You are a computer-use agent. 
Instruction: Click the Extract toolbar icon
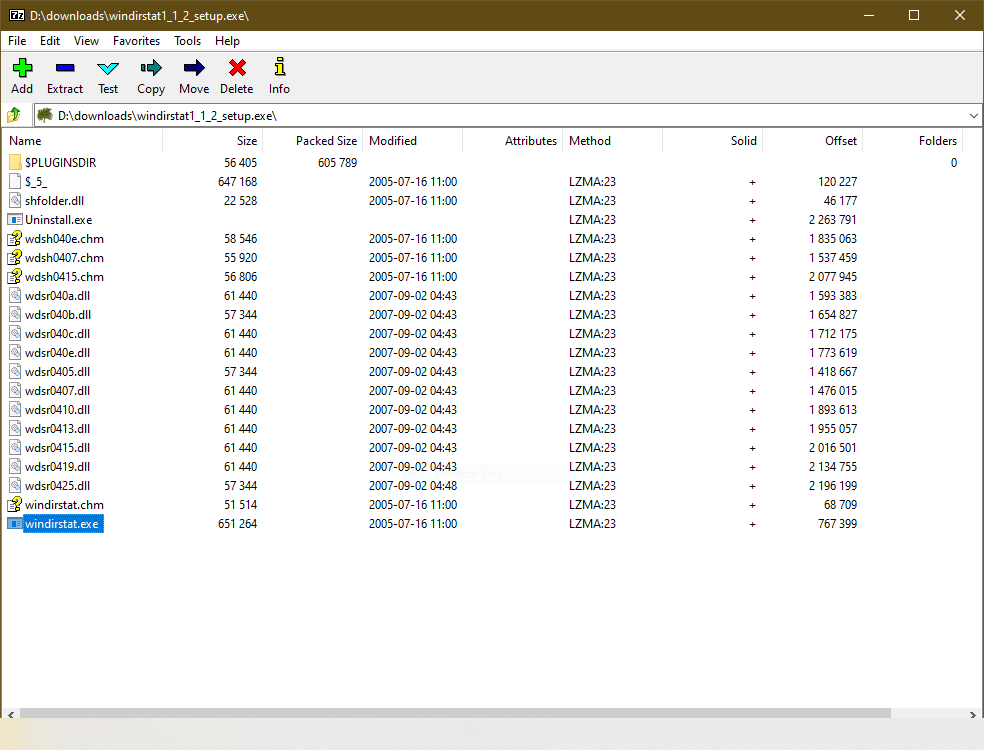65,68
